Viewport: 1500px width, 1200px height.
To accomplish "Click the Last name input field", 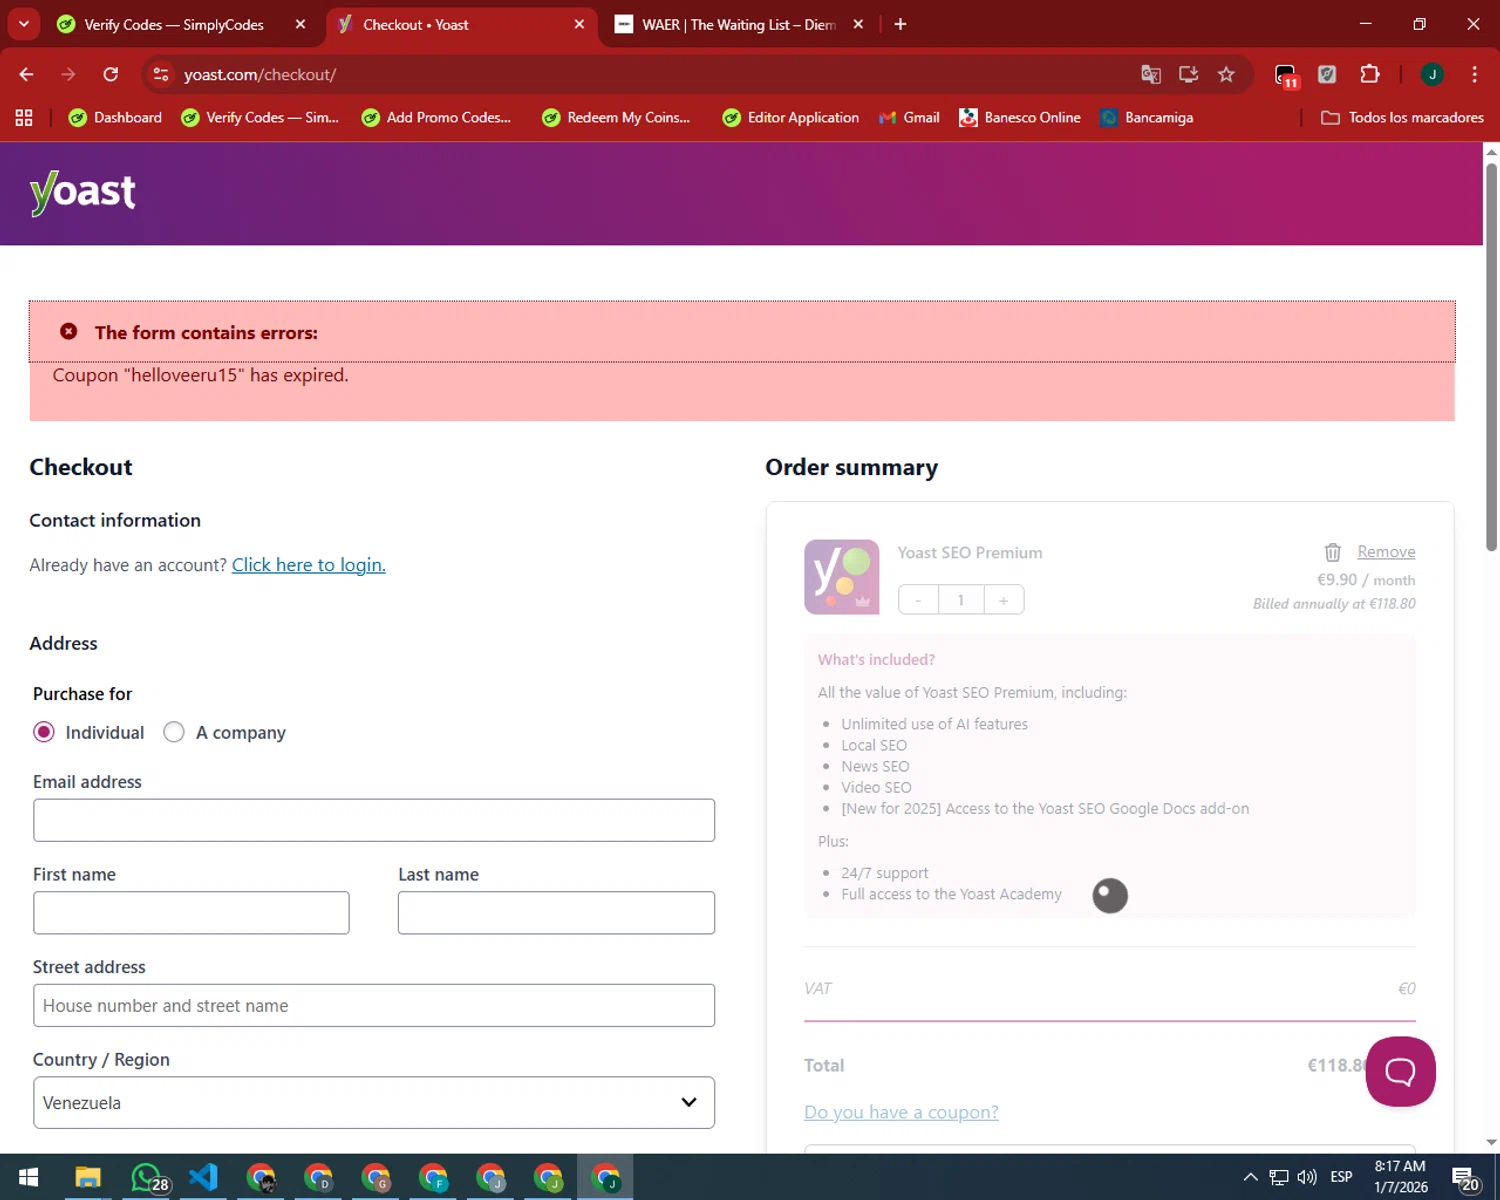I will pos(556,913).
